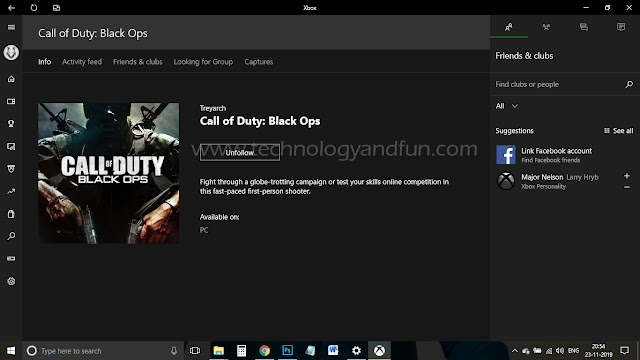Open the hamburger menu in the sidebar

coord(11,27)
